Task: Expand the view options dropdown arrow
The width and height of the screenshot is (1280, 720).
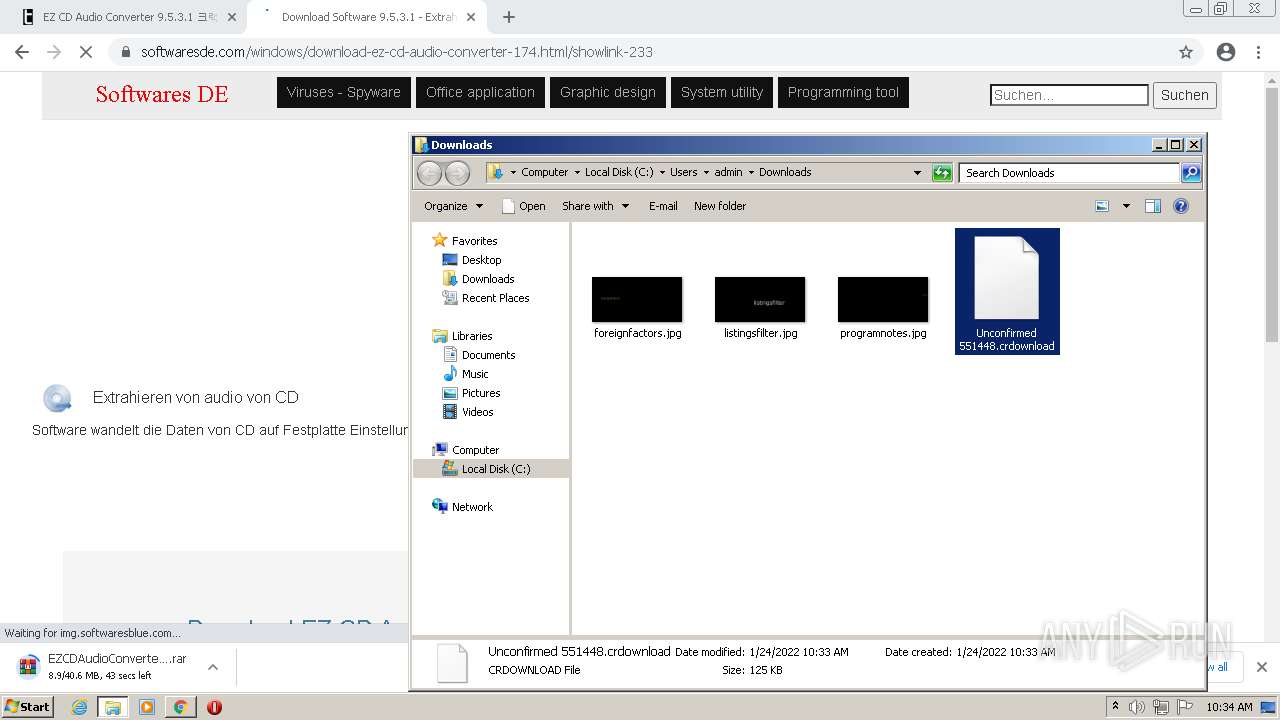Action: click(1126, 206)
